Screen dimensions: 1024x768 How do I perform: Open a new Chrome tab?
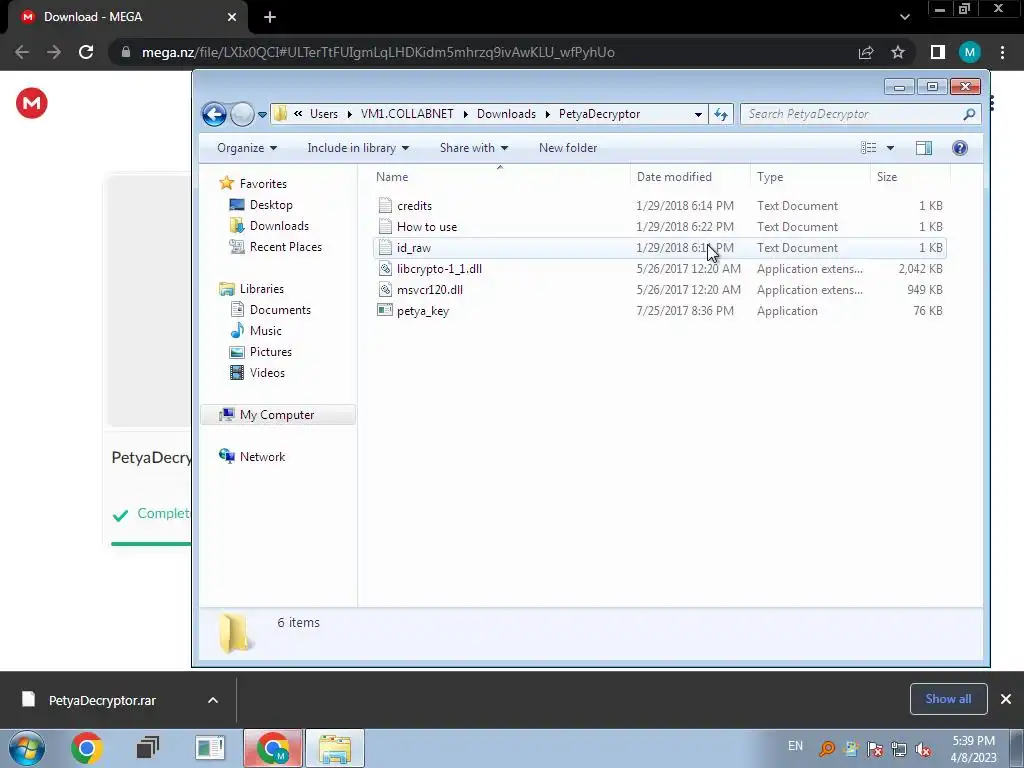270,17
